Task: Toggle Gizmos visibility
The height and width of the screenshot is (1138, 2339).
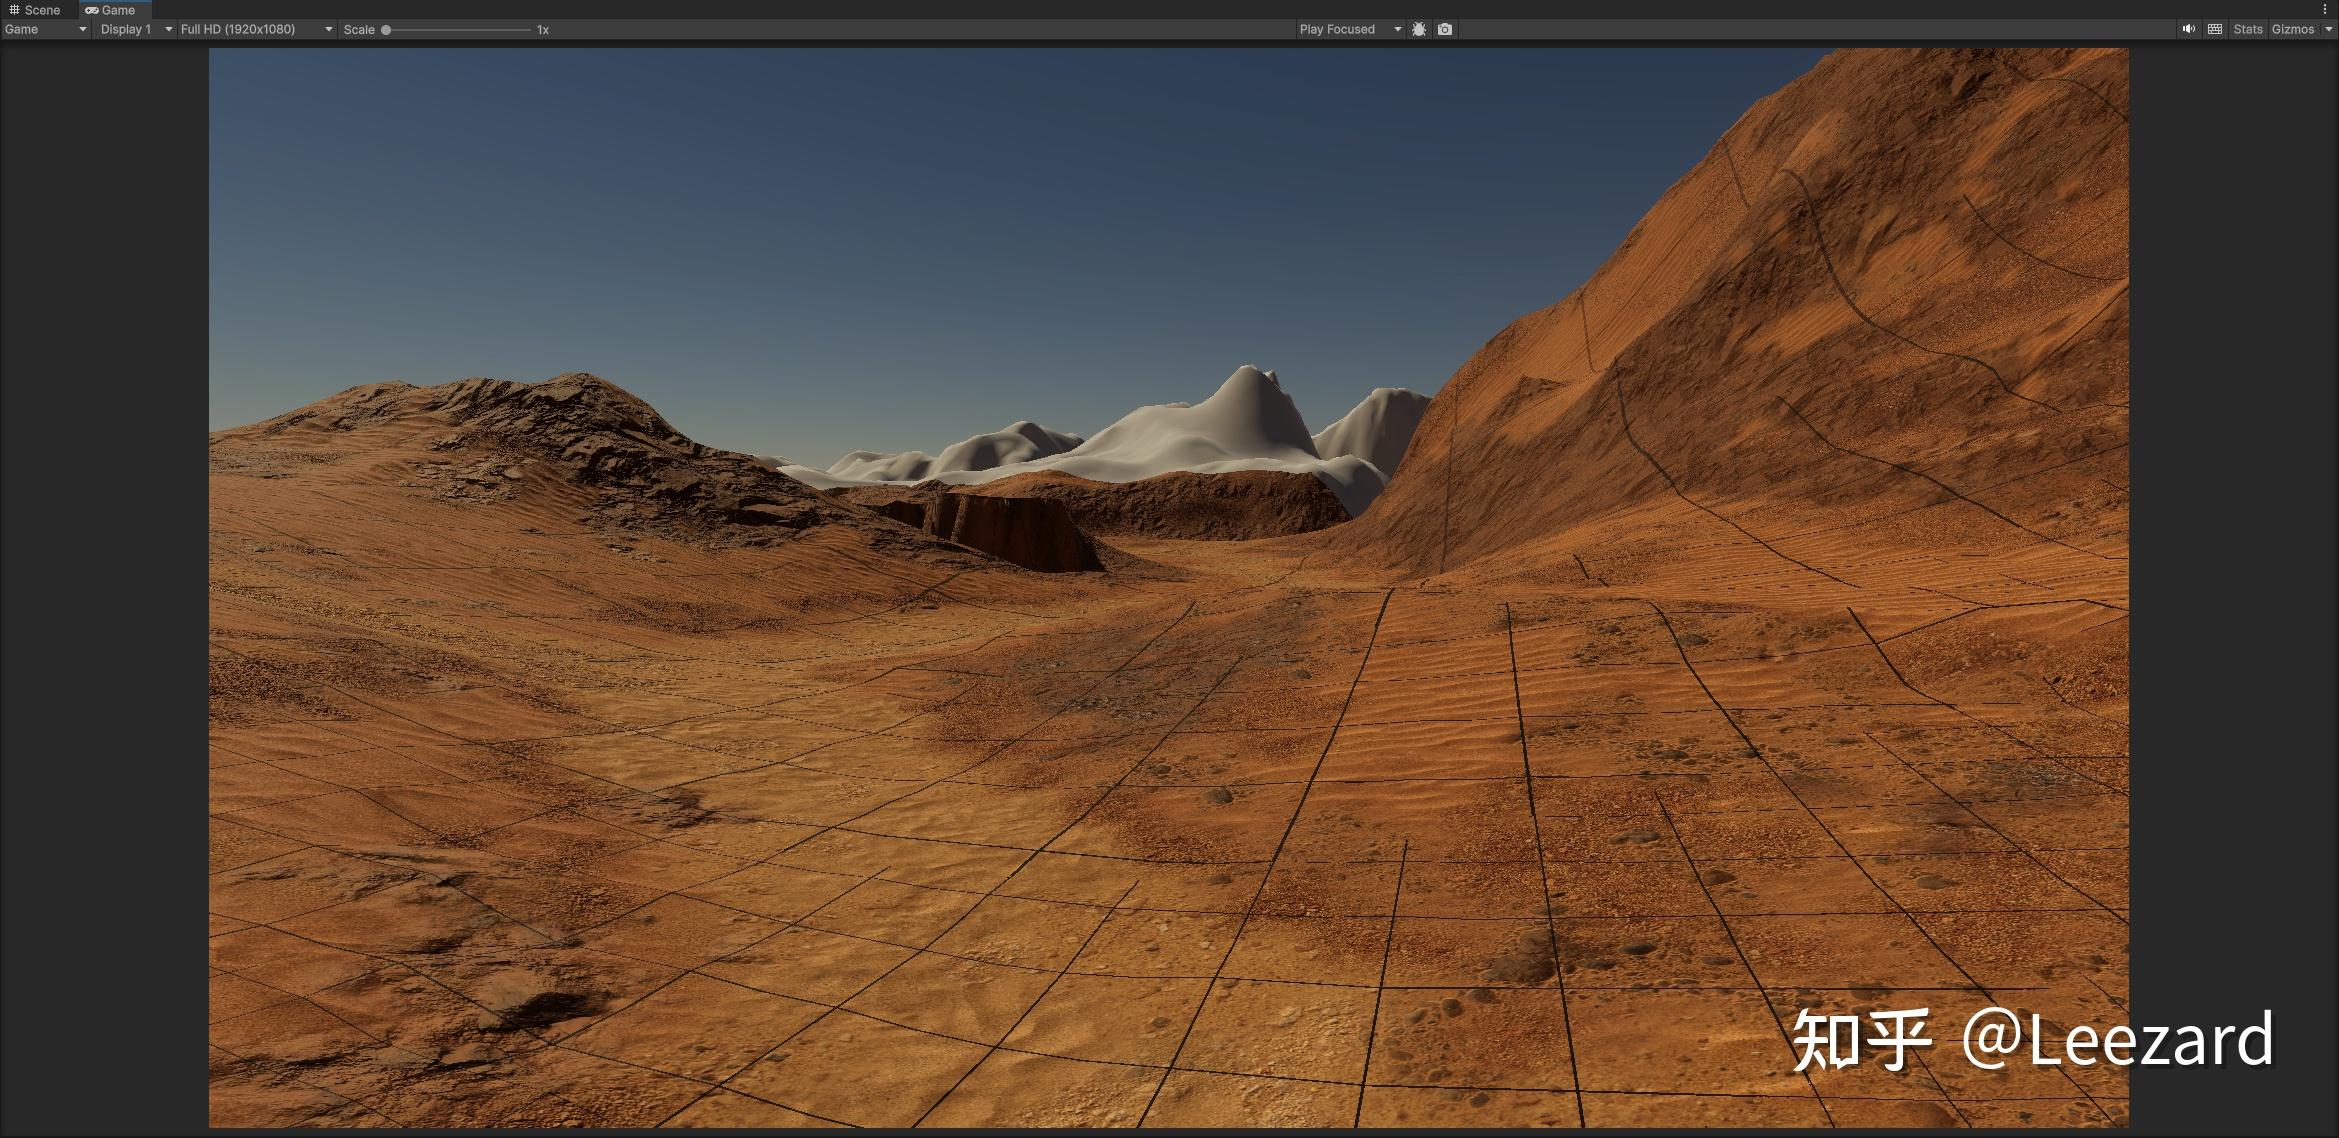Action: 2292,29
